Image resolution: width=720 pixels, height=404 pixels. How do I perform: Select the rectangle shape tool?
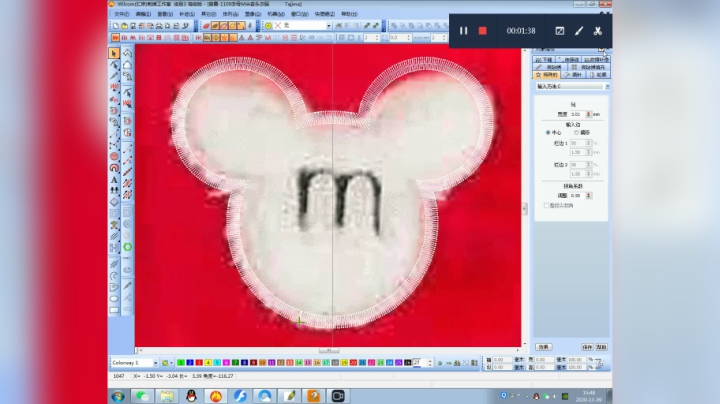coord(114,310)
